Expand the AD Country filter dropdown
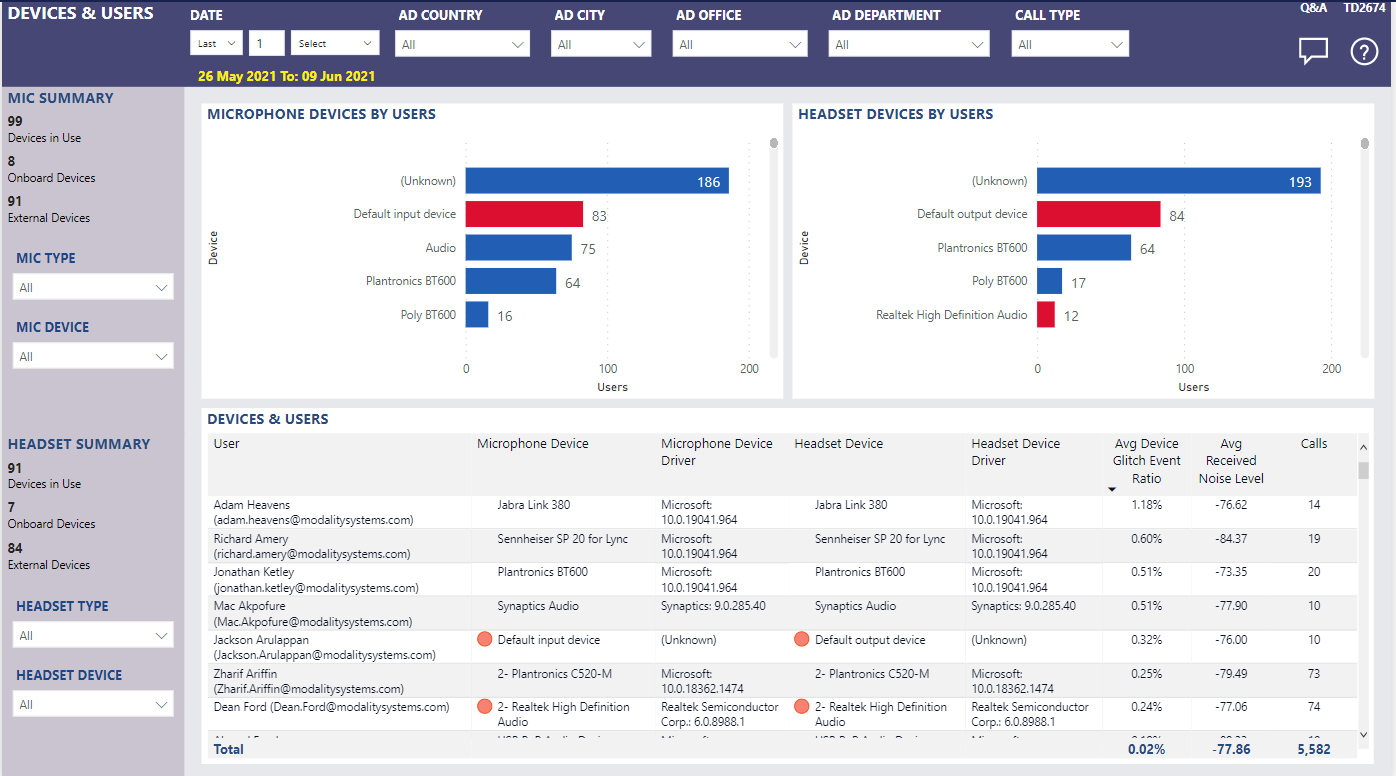Screen dimensions: 1396x776 [463, 44]
